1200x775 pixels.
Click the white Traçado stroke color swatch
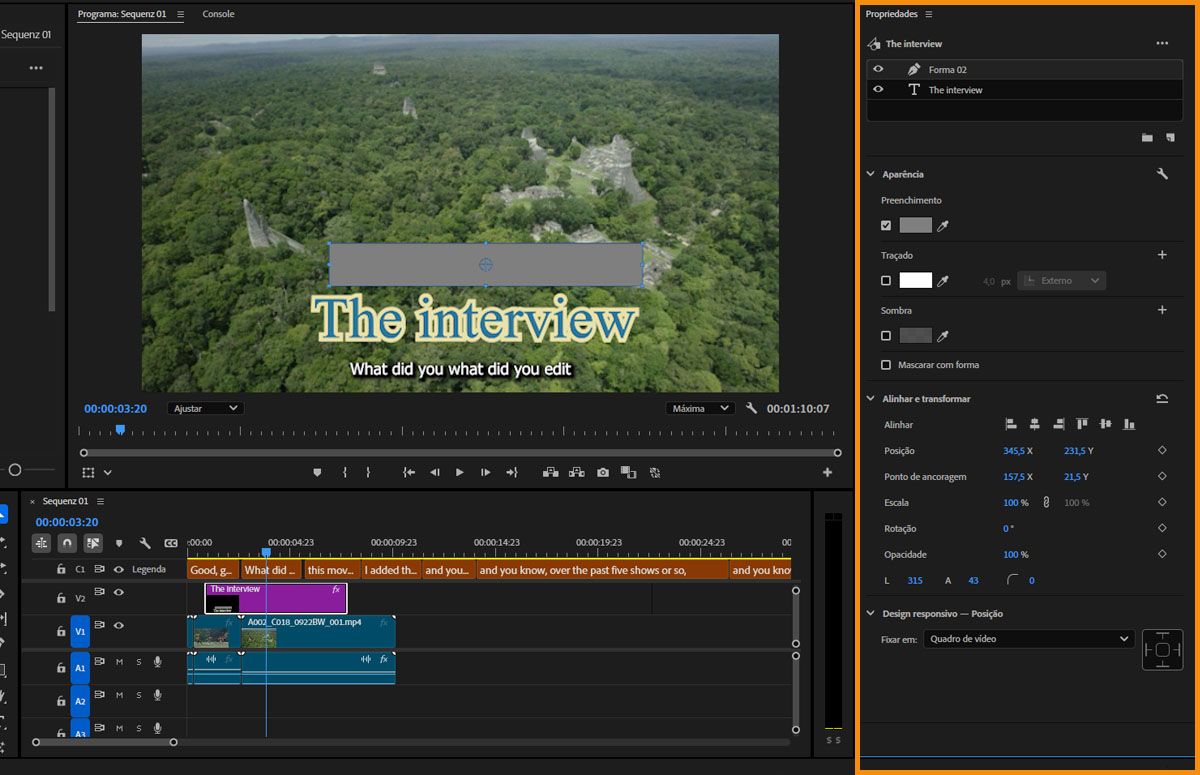(915, 281)
